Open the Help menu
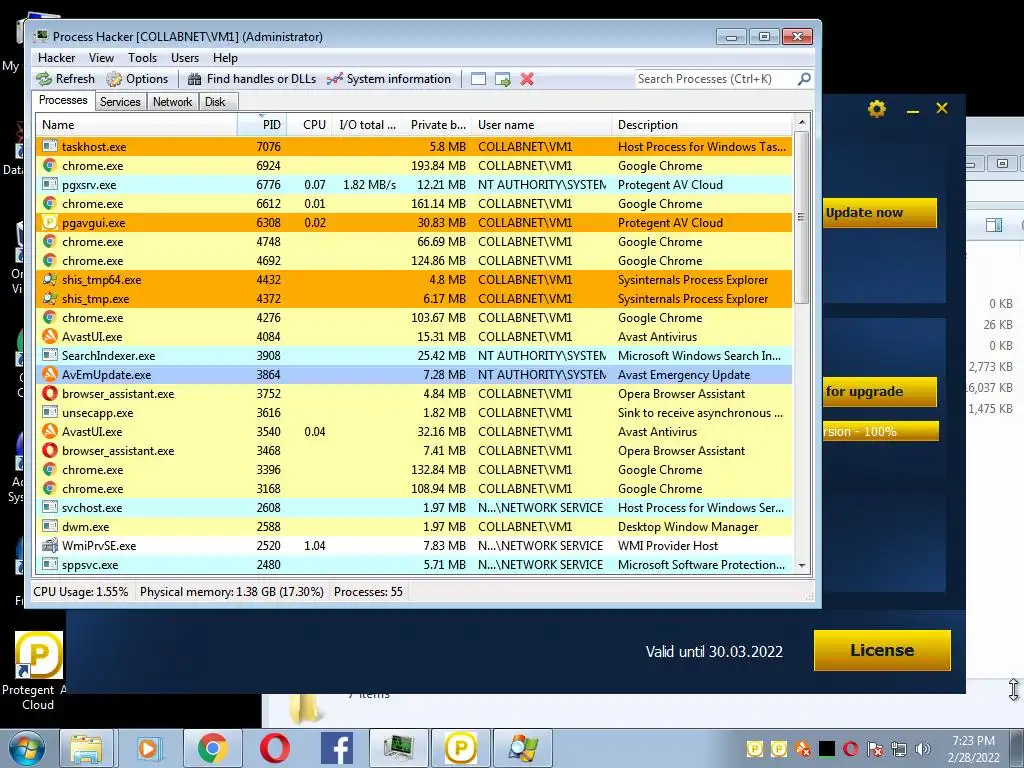1024x768 pixels. click(225, 58)
